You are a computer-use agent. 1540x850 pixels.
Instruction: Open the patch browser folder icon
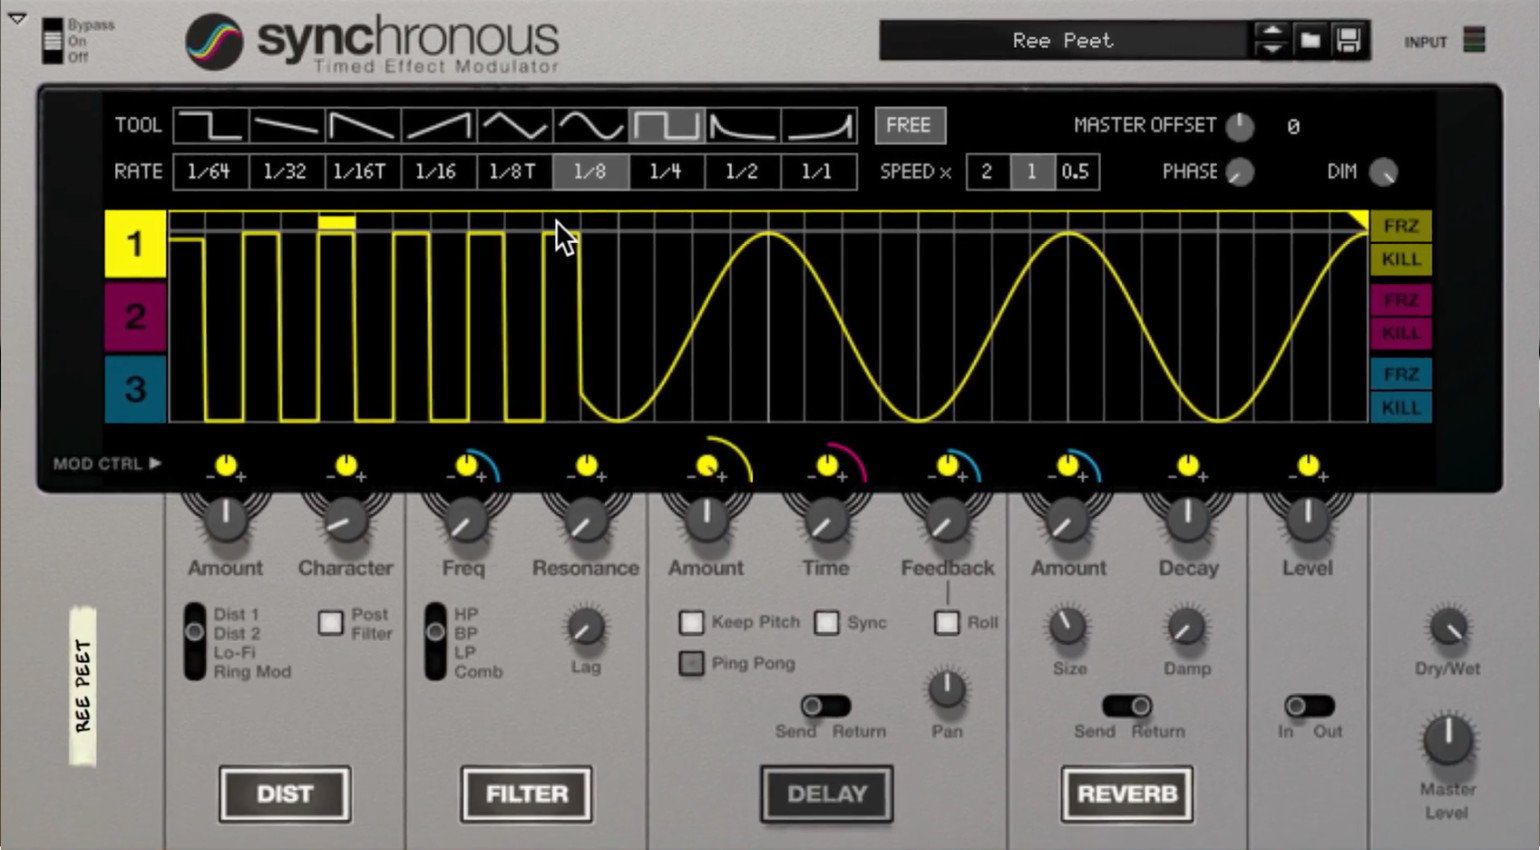[1310, 41]
